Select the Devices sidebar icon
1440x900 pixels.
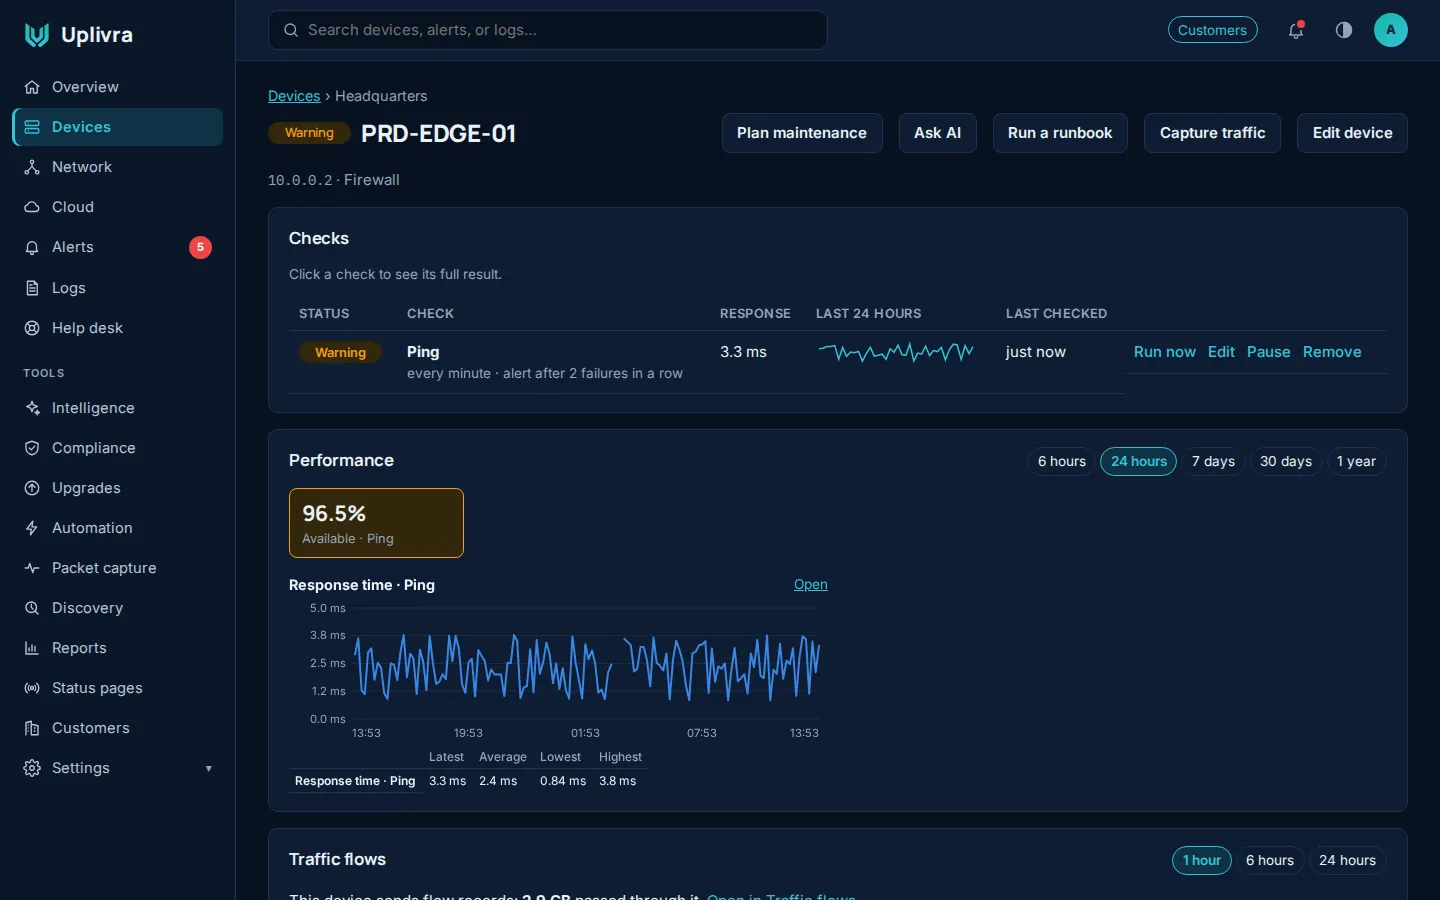coord(32,127)
